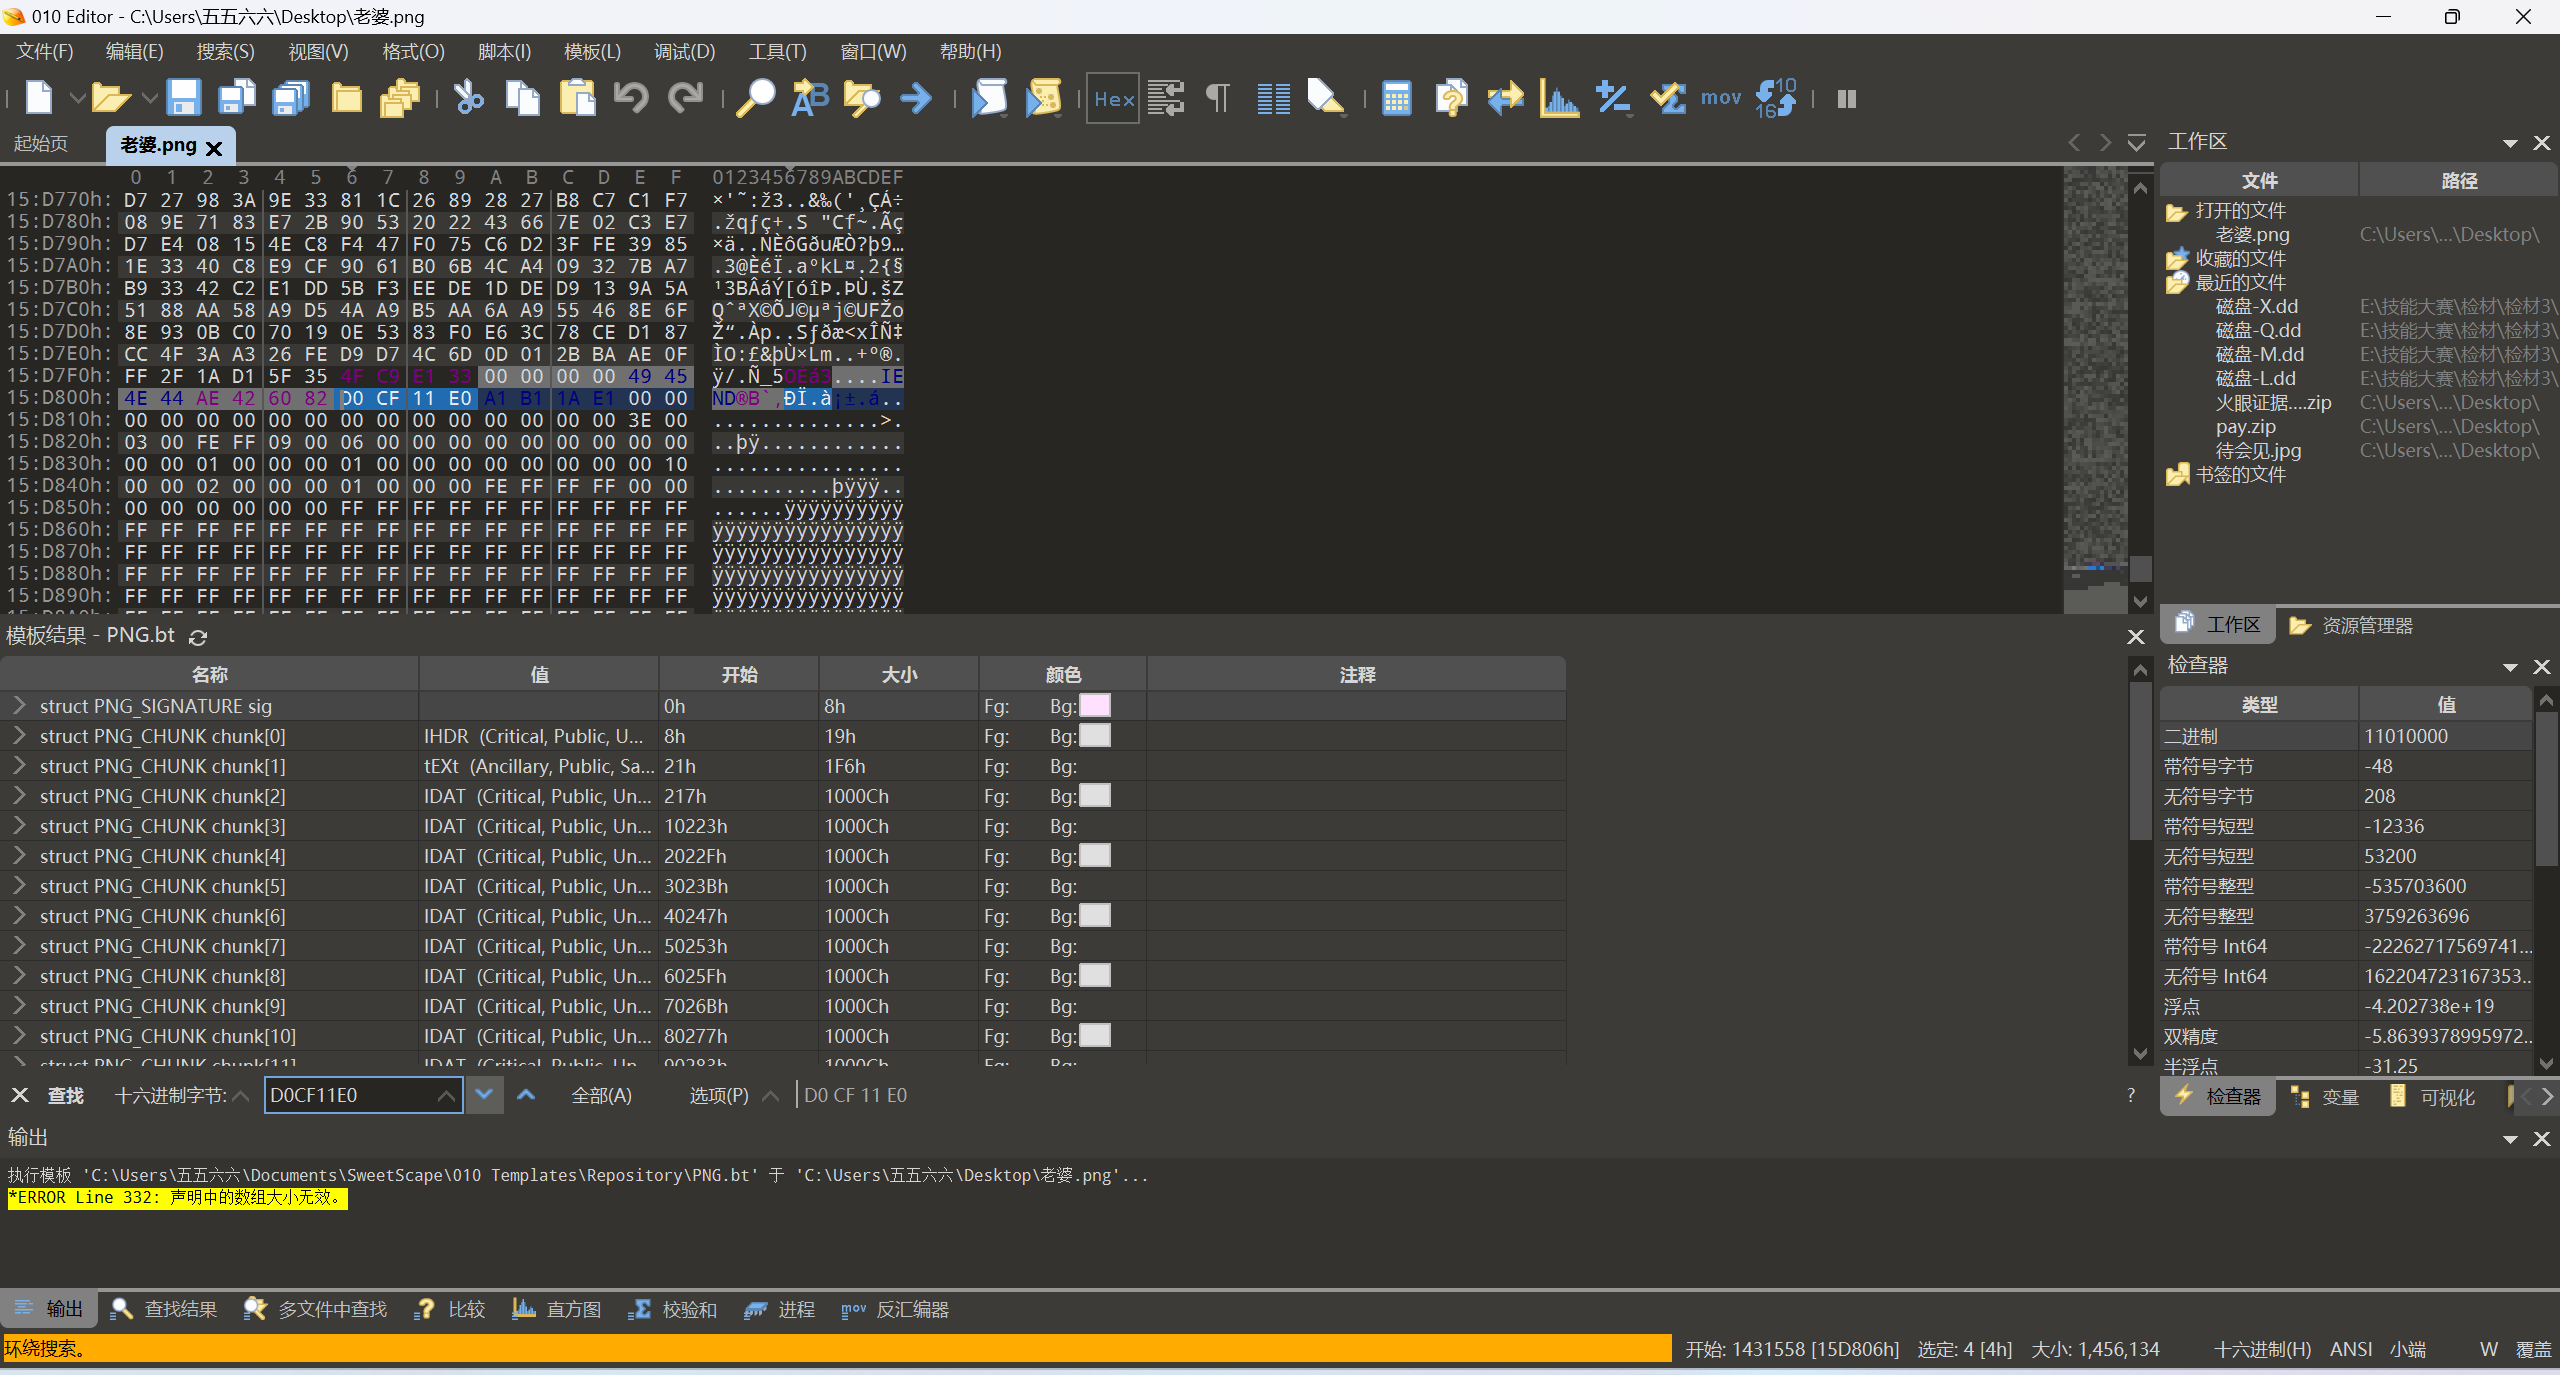Image resolution: width=2560 pixels, height=1375 pixels.
Task: Toggle the W overwrite mode indicator
Action: click(x=2488, y=1349)
